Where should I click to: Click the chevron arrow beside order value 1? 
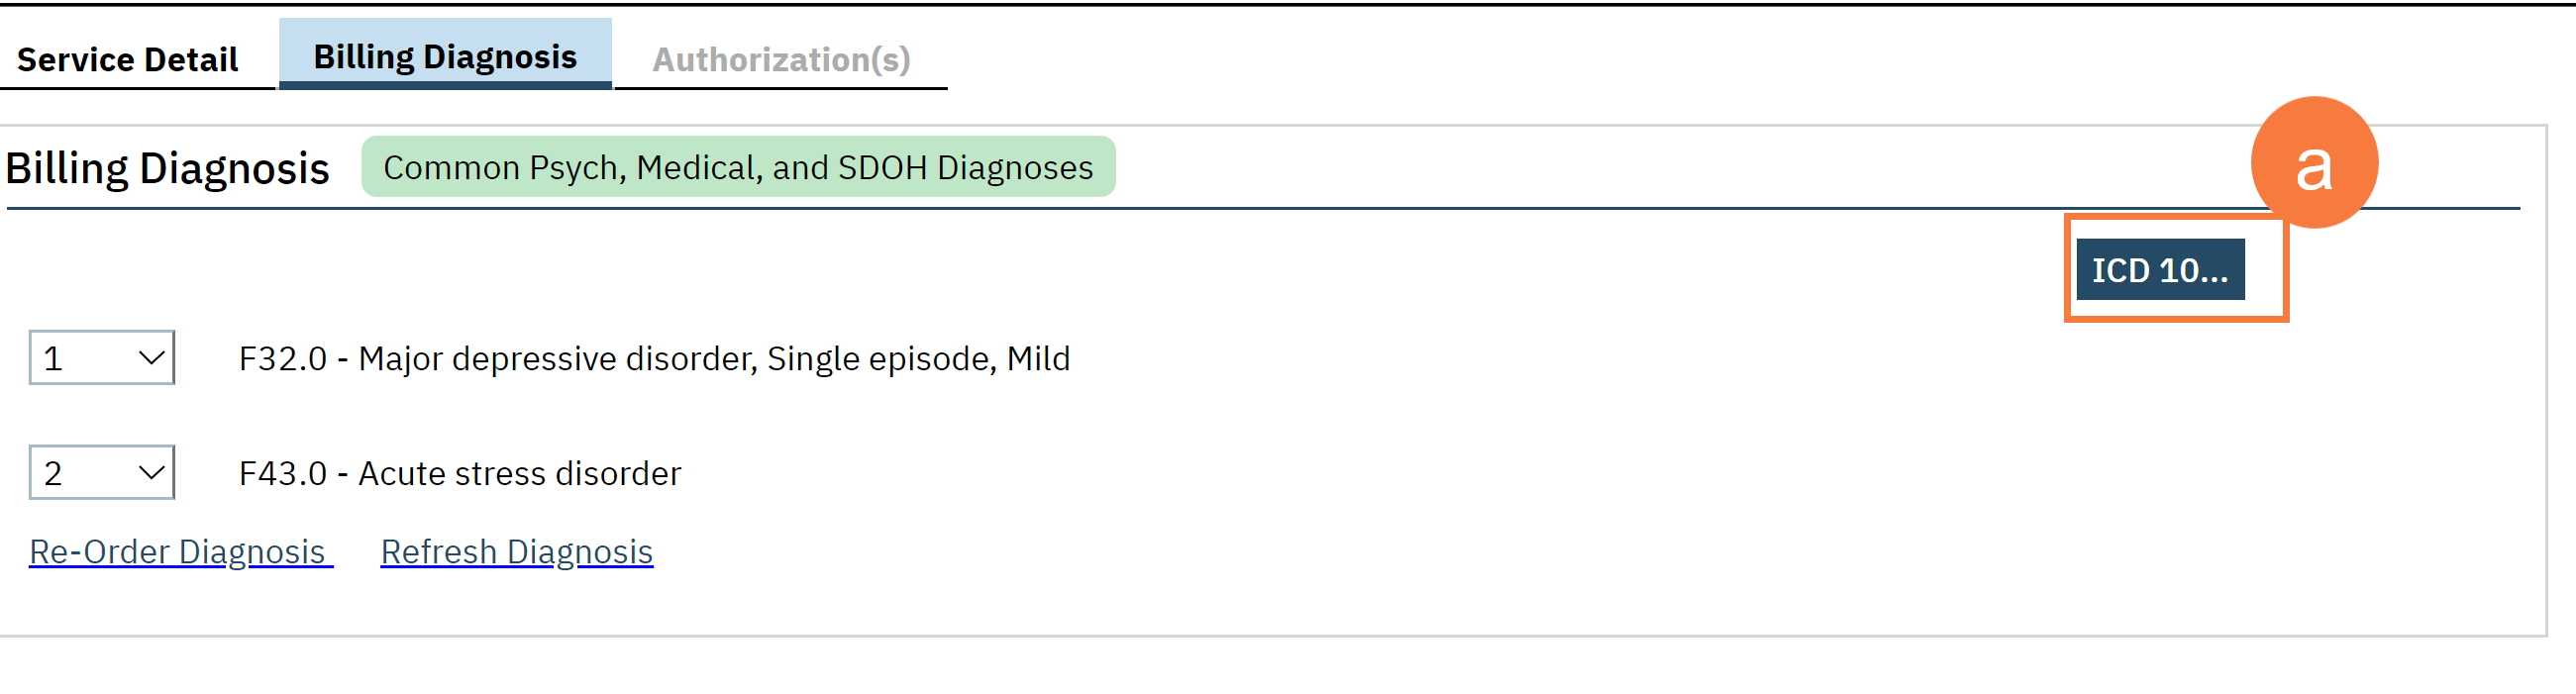[x=151, y=358]
